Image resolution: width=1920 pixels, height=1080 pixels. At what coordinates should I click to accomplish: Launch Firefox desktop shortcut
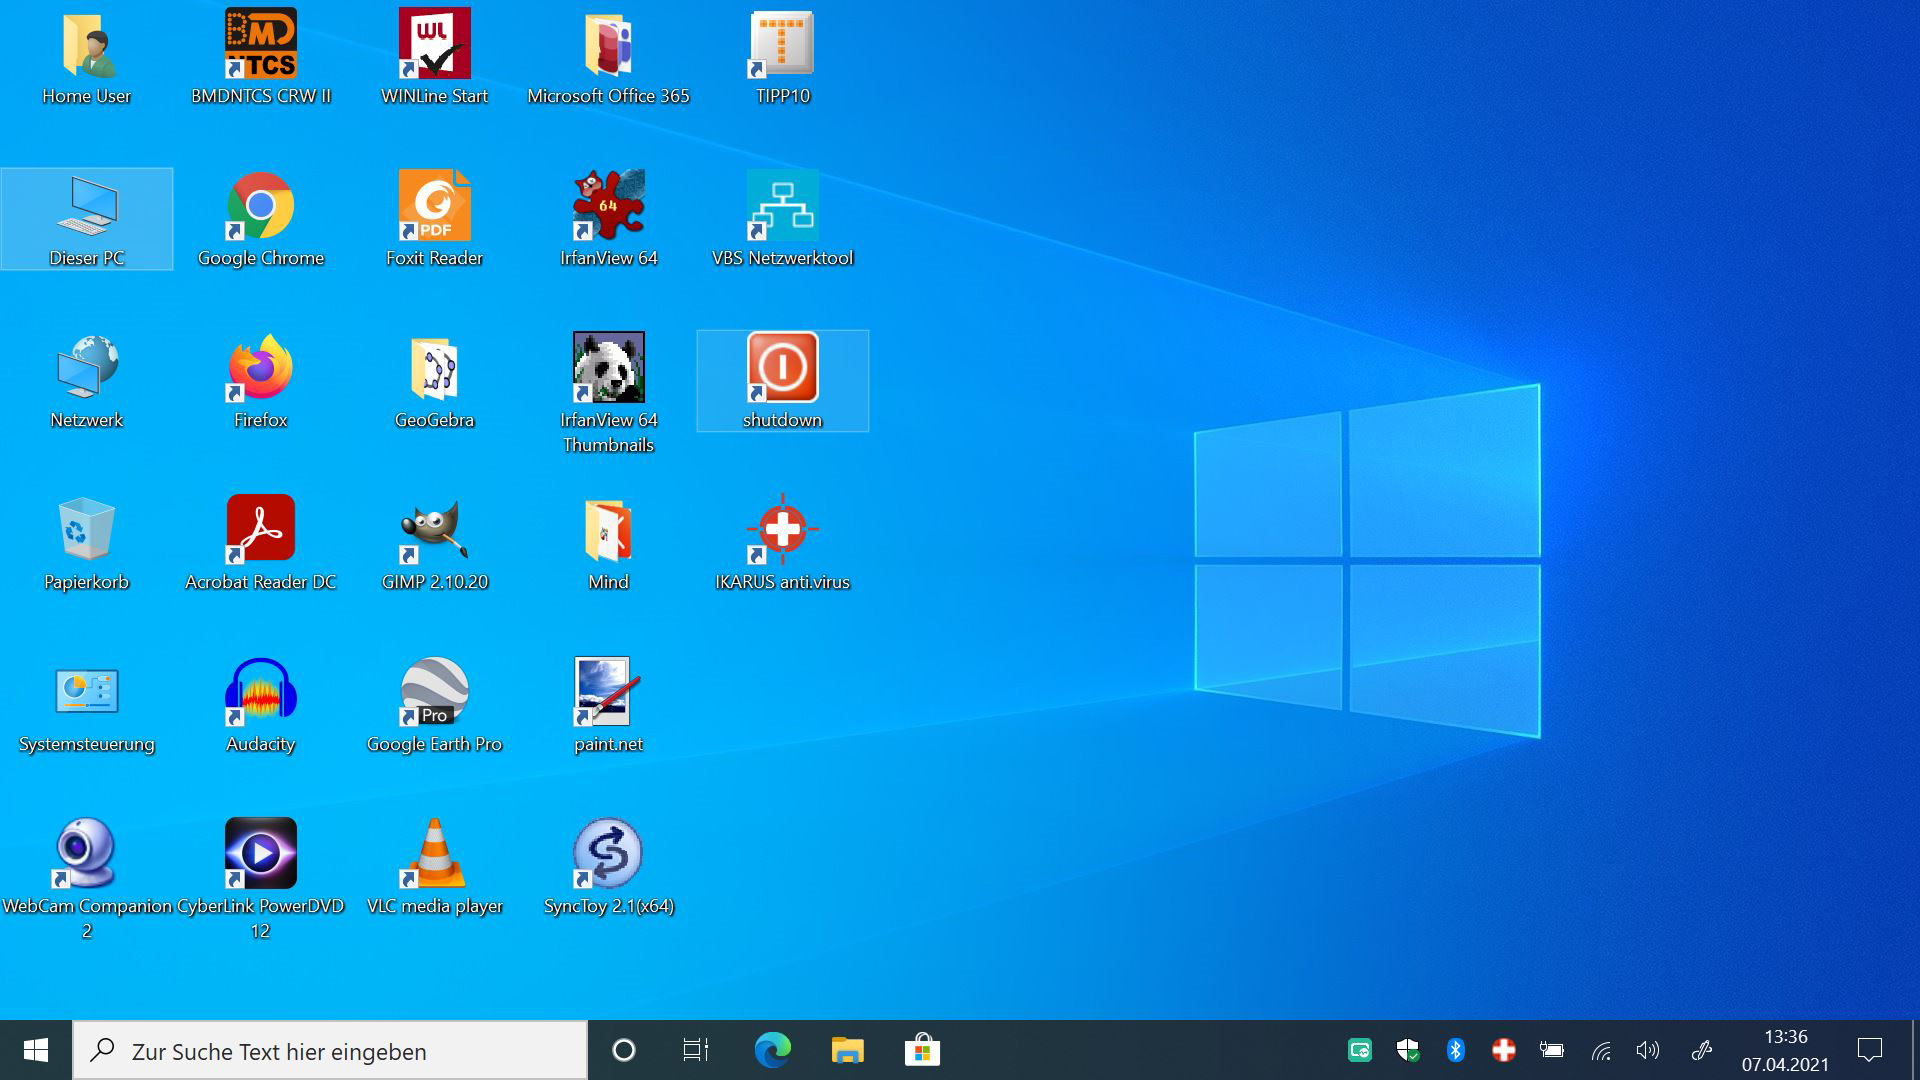pyautogui.click(x=260, y=368)
